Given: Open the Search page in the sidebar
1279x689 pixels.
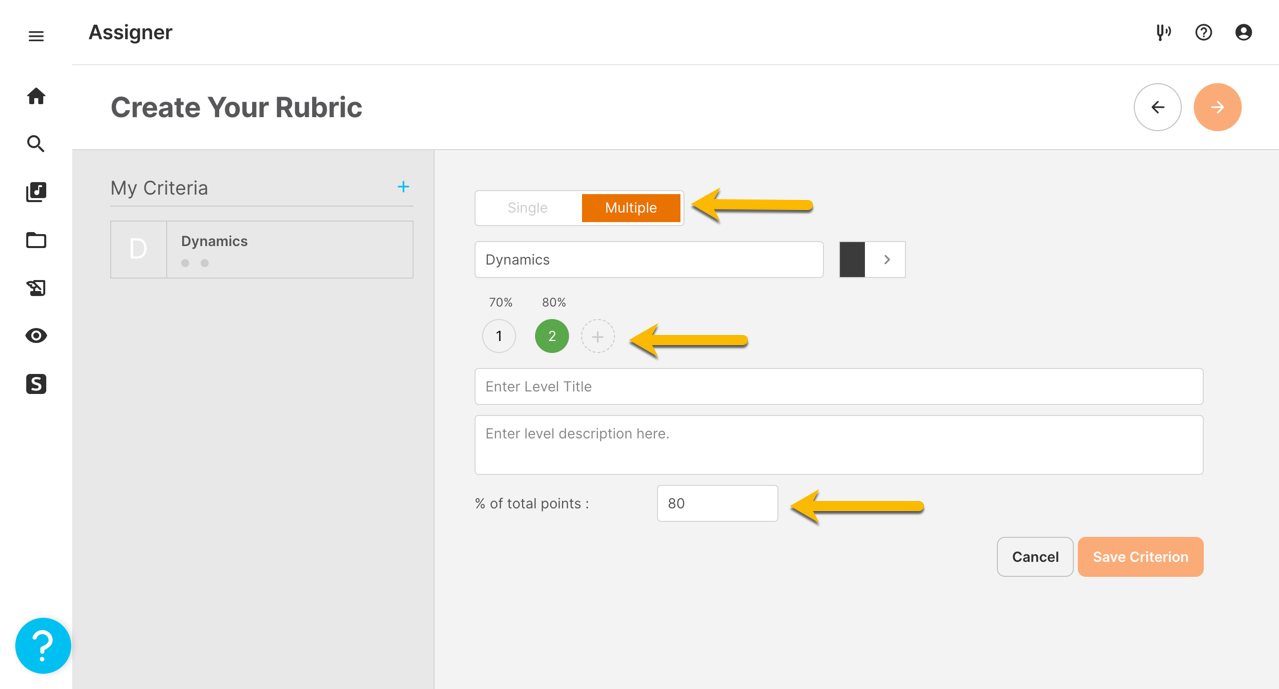Looking at the screenshot, I should (36, 144).
